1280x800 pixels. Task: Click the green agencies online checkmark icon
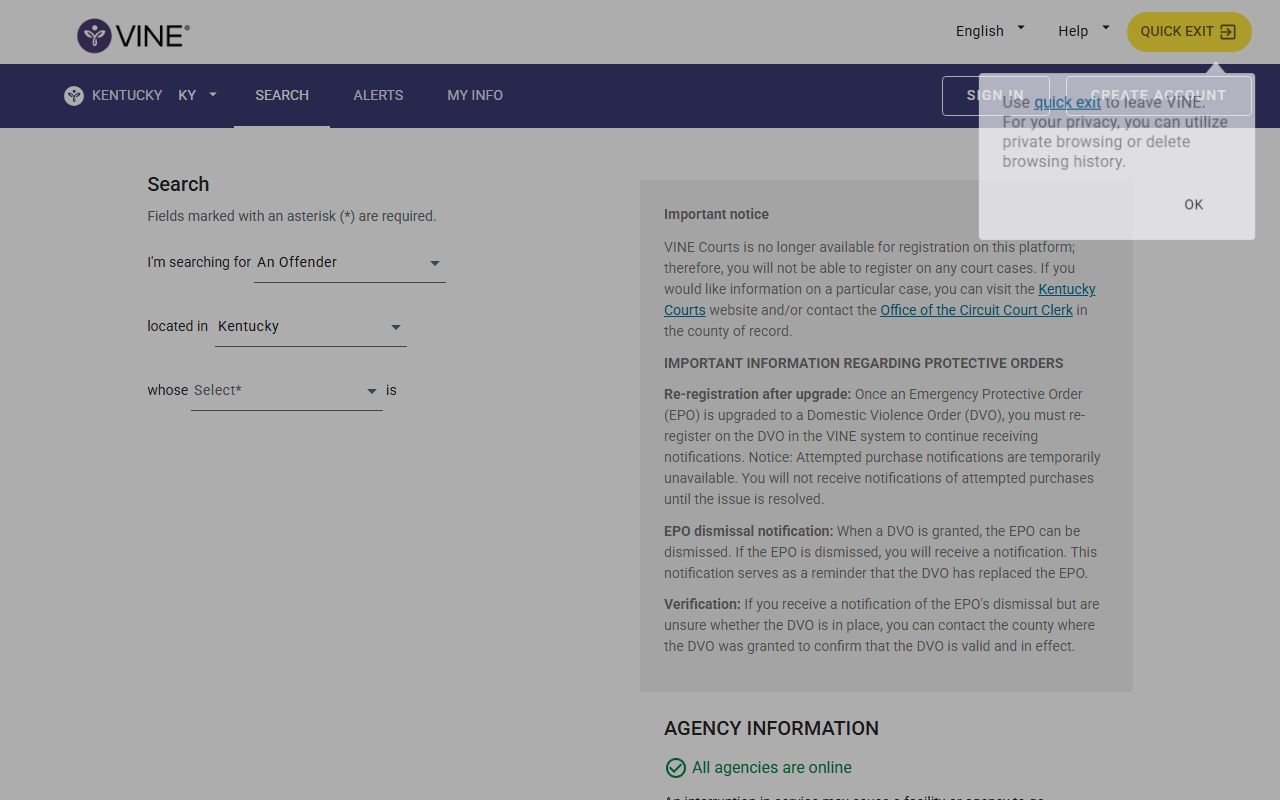(x=675, y=768)
